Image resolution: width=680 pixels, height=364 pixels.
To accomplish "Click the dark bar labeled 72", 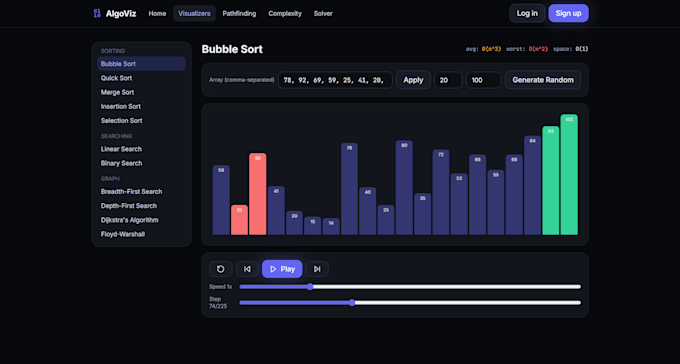I will coord(441,192).
